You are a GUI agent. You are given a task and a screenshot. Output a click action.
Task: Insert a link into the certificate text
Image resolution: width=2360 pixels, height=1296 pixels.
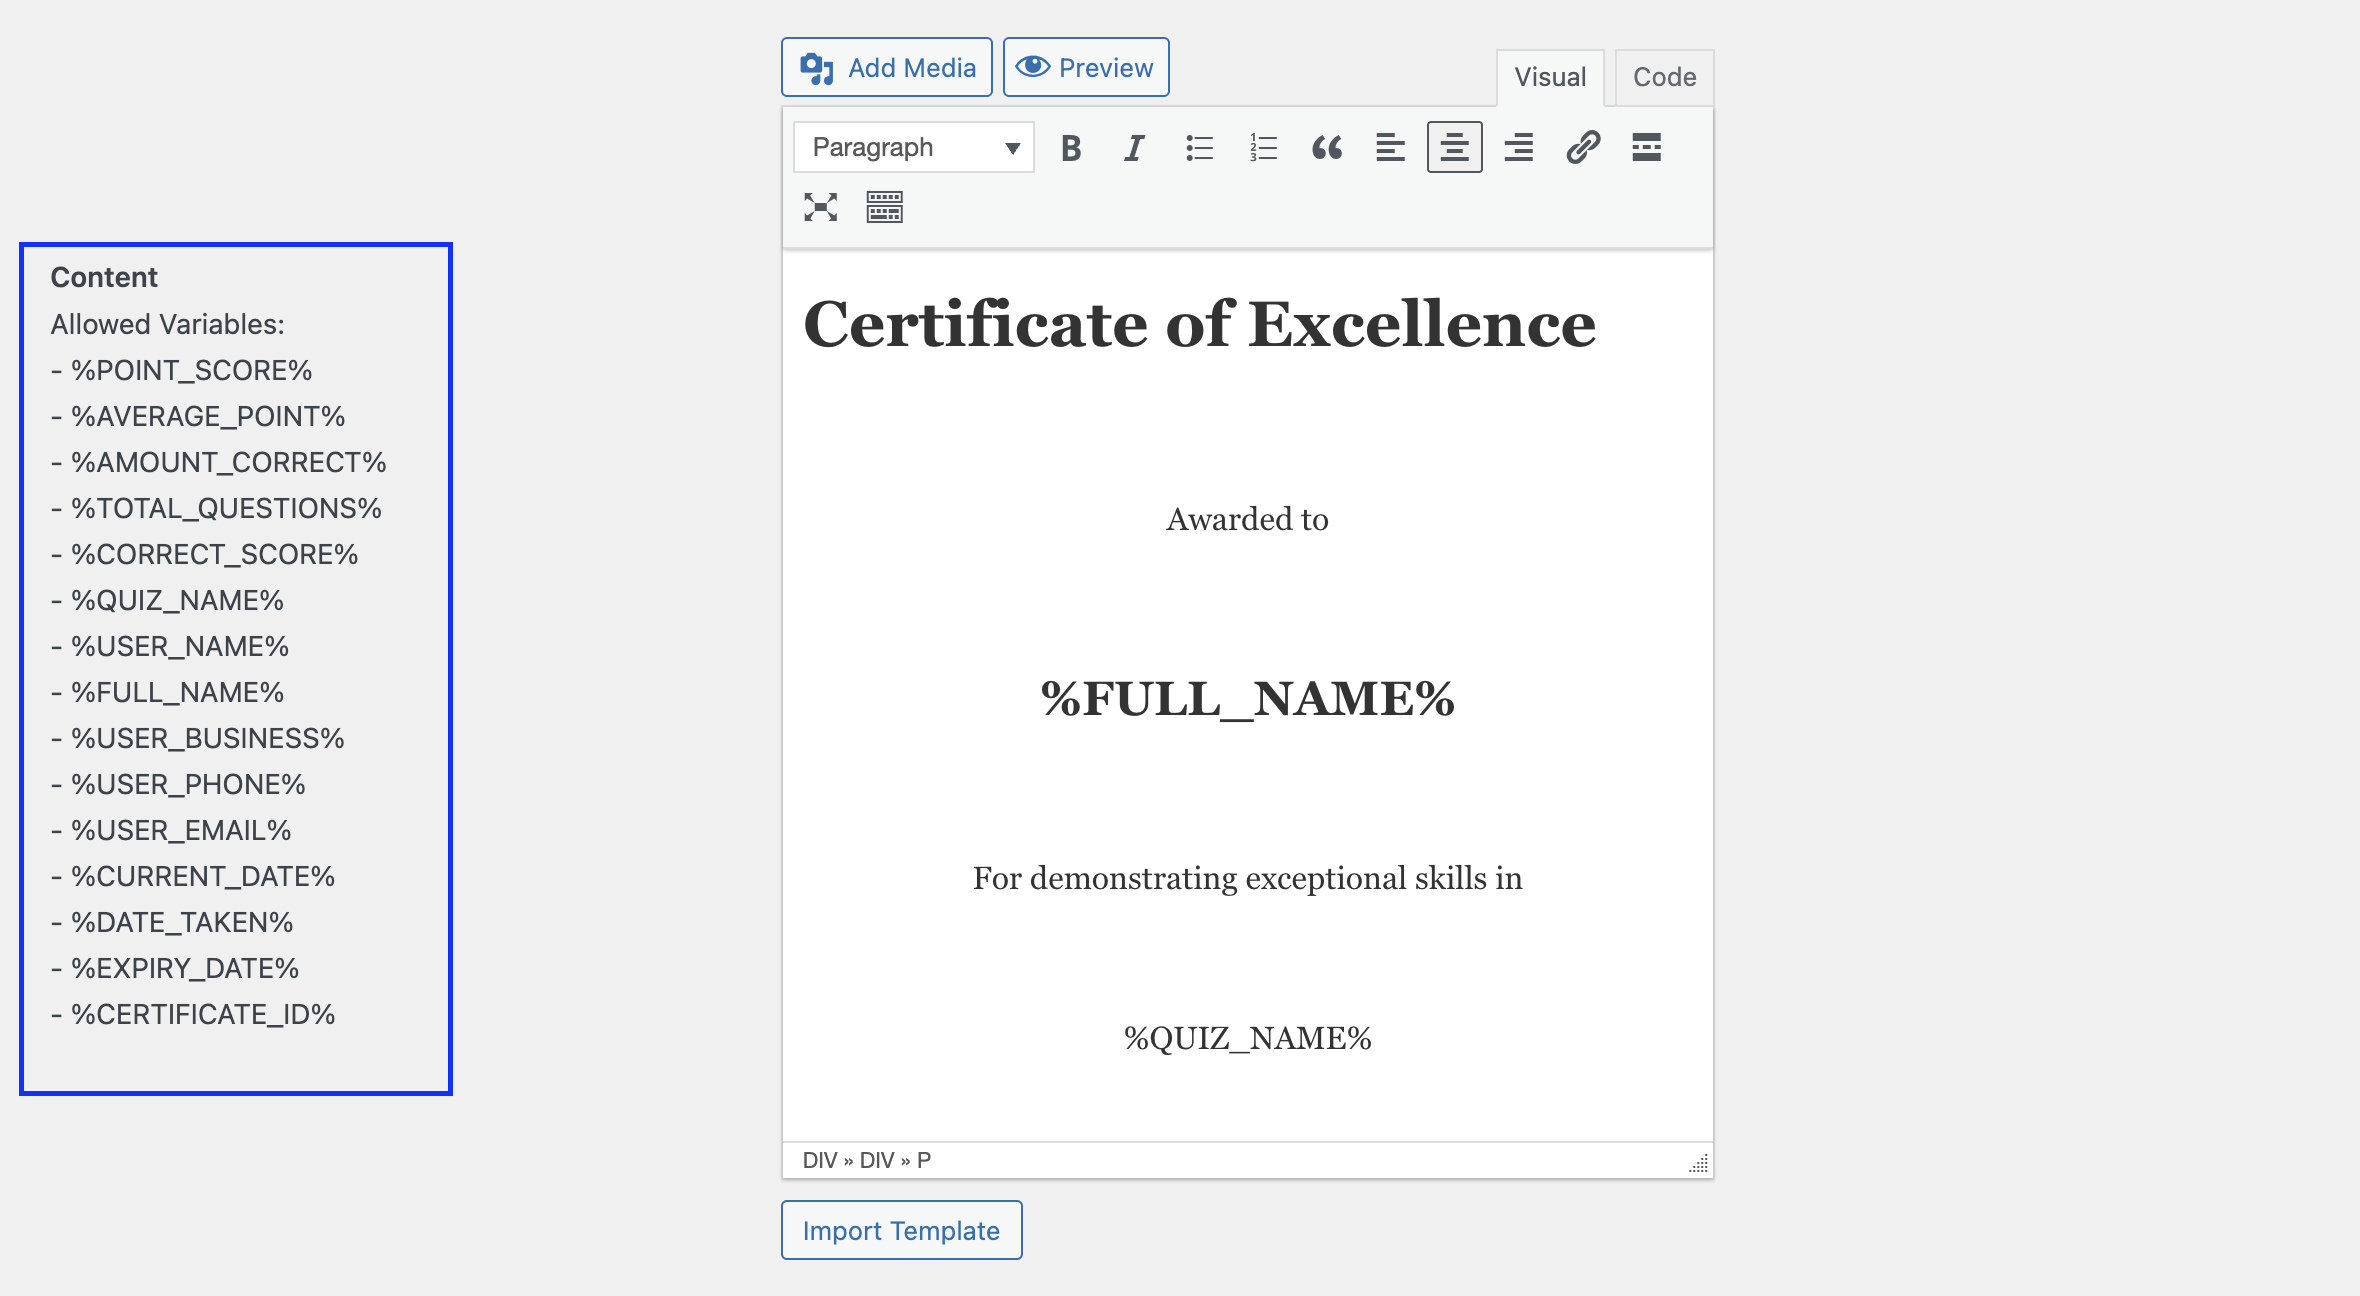coord(1583,147)
